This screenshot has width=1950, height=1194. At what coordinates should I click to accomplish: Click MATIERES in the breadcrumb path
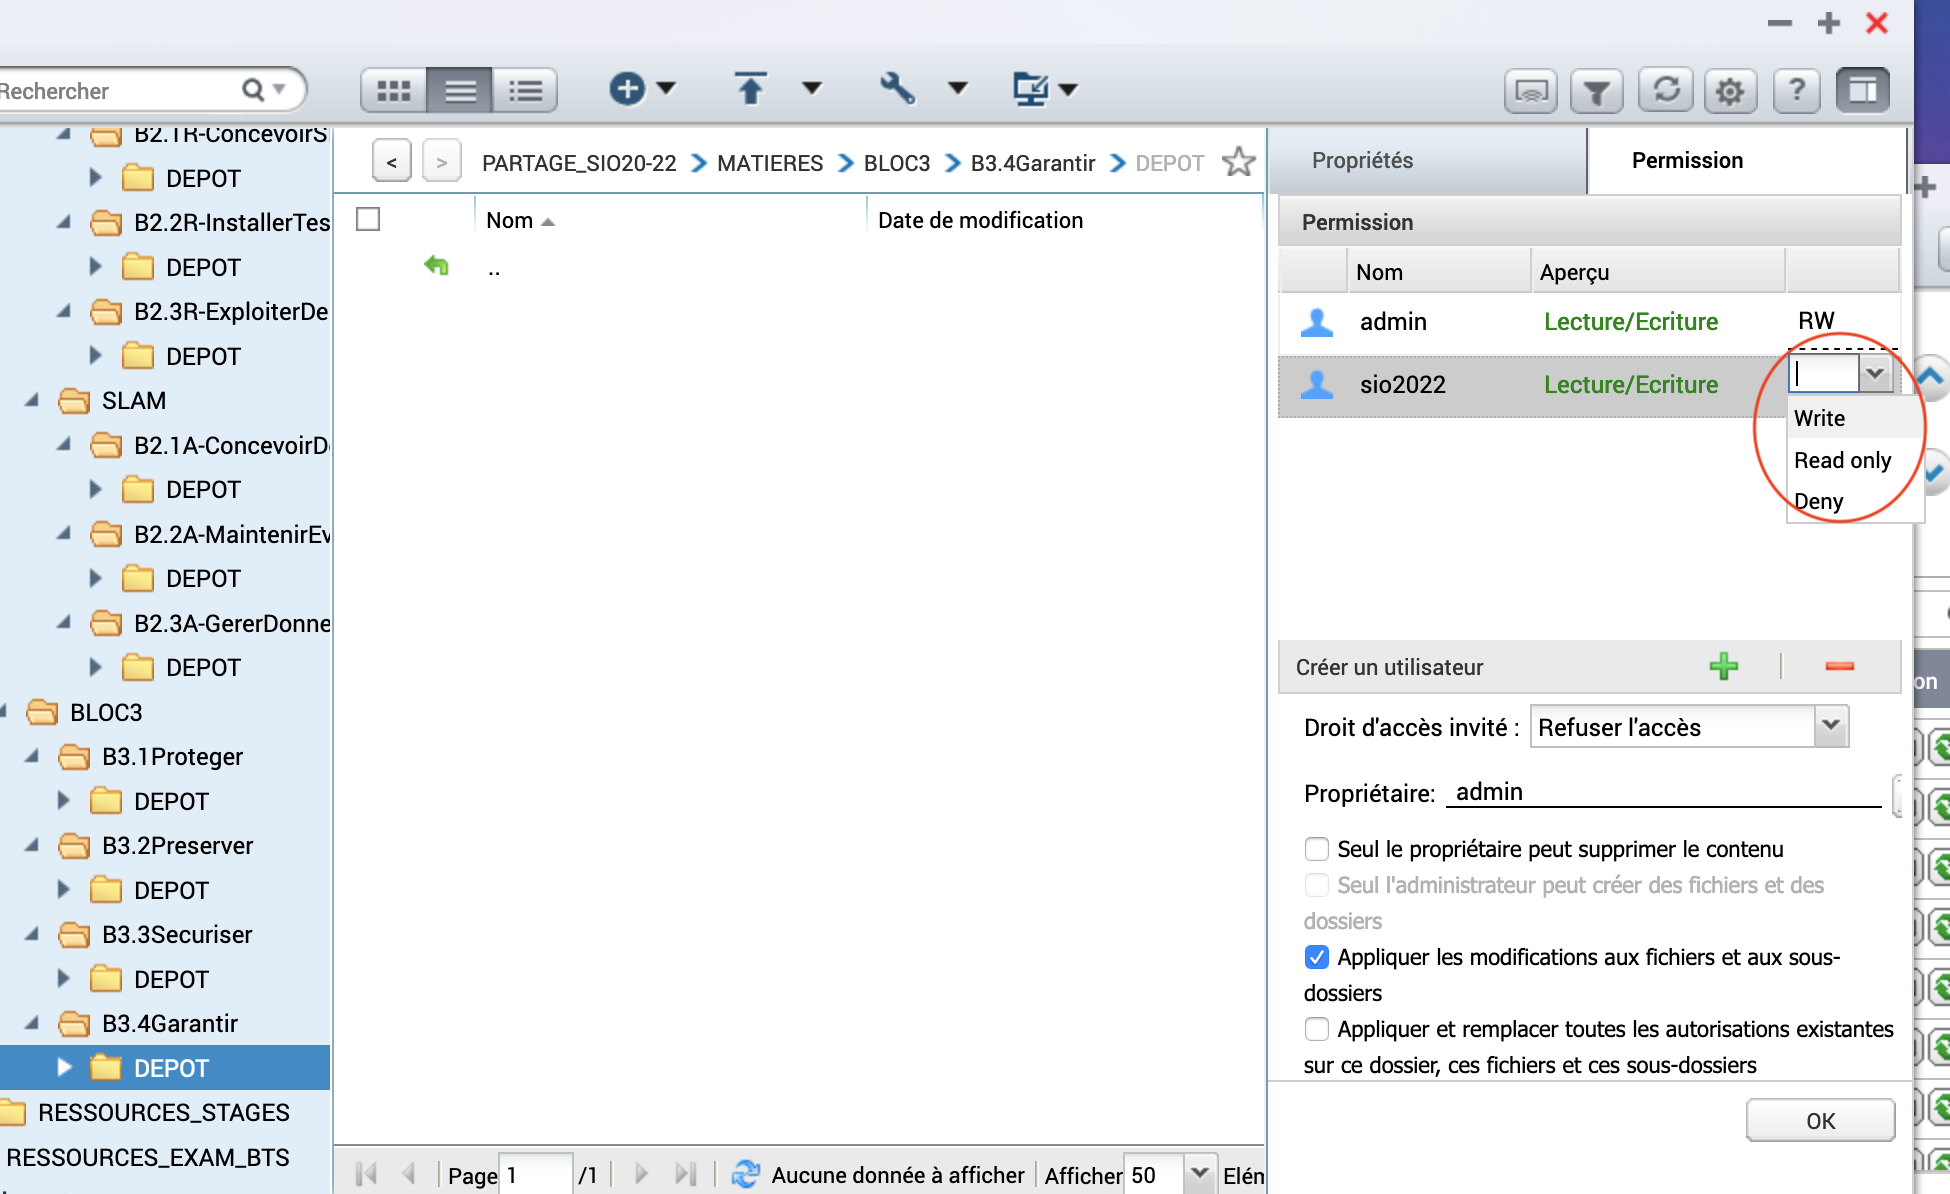pyautogui.click(x=769, y=163)
